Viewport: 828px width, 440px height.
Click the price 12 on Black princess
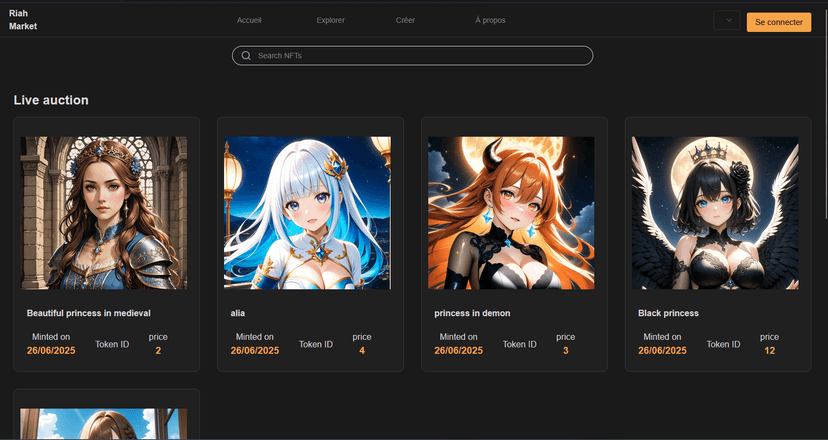pos(769,351)
